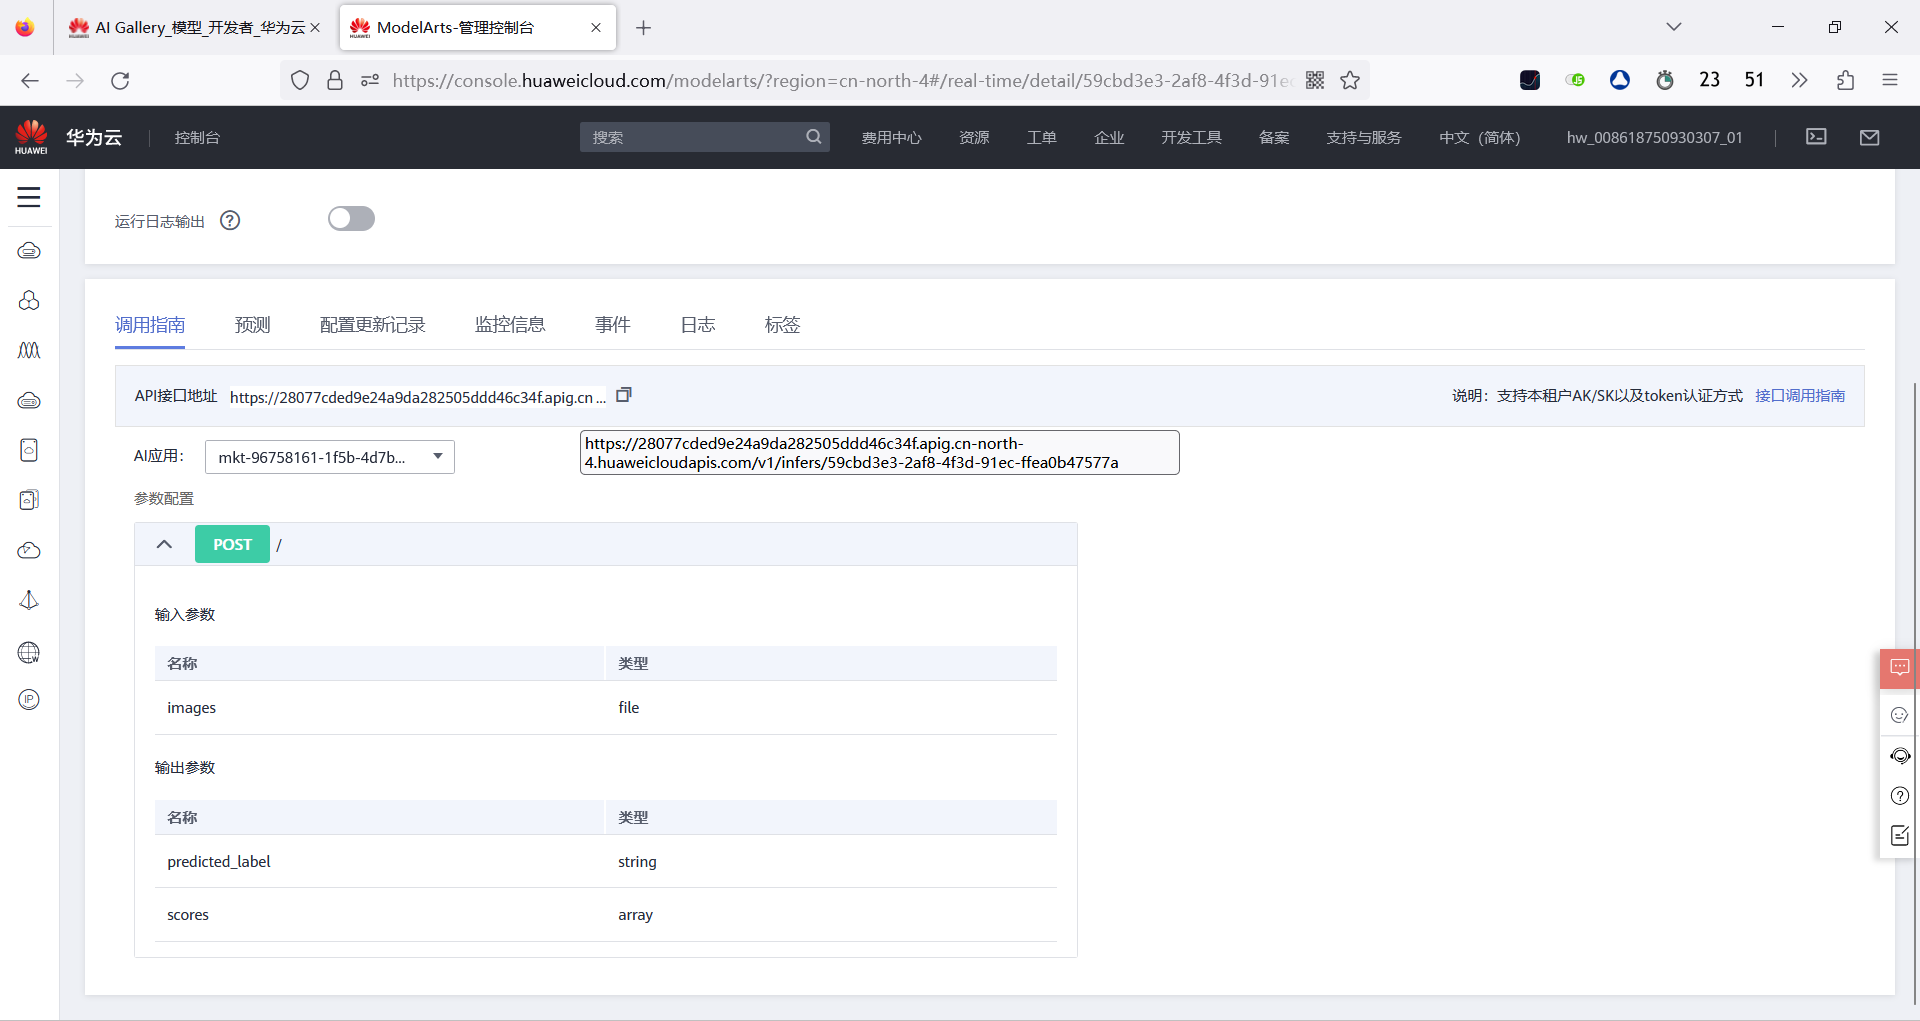The width and height of the screenshot is (1920, 1021).
Task: Click the scores output parameter name
Action: pos(188,915)
